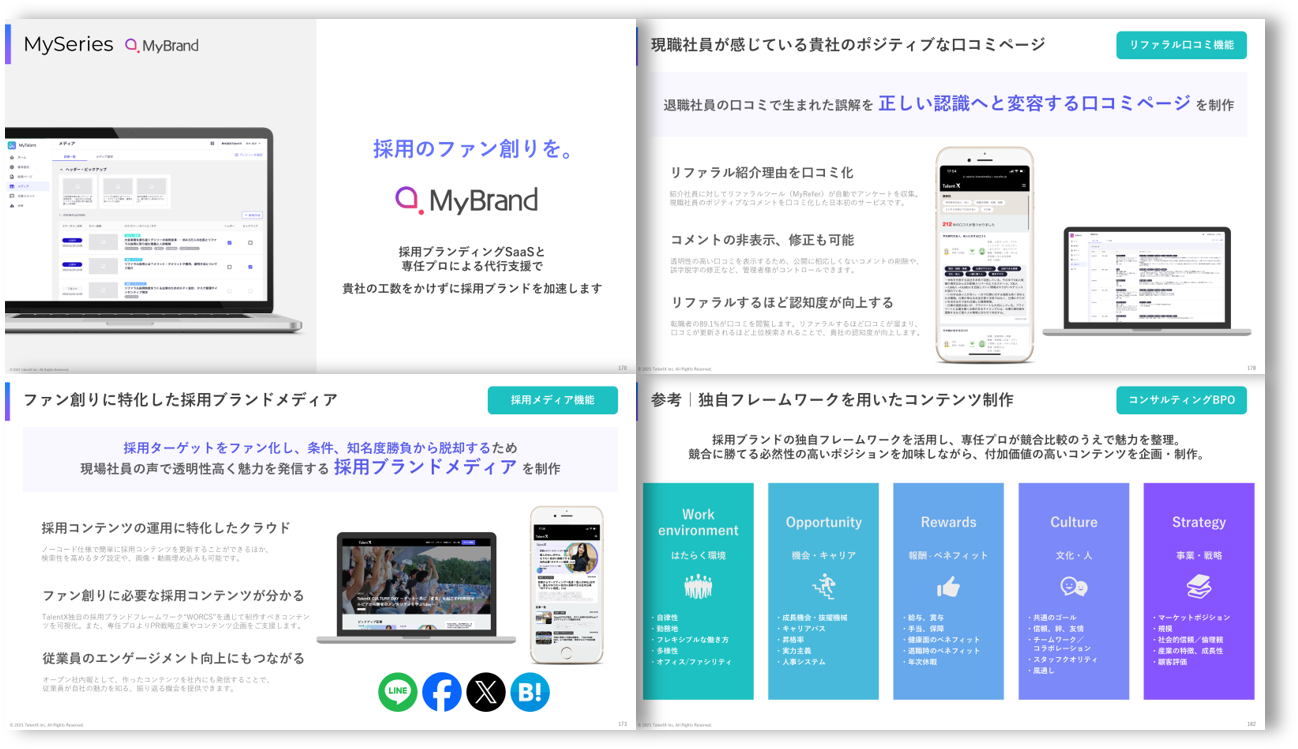Click the stacked books icon under Strategy
Viewport: 1298px width, 749px height.
(1198, 587)
